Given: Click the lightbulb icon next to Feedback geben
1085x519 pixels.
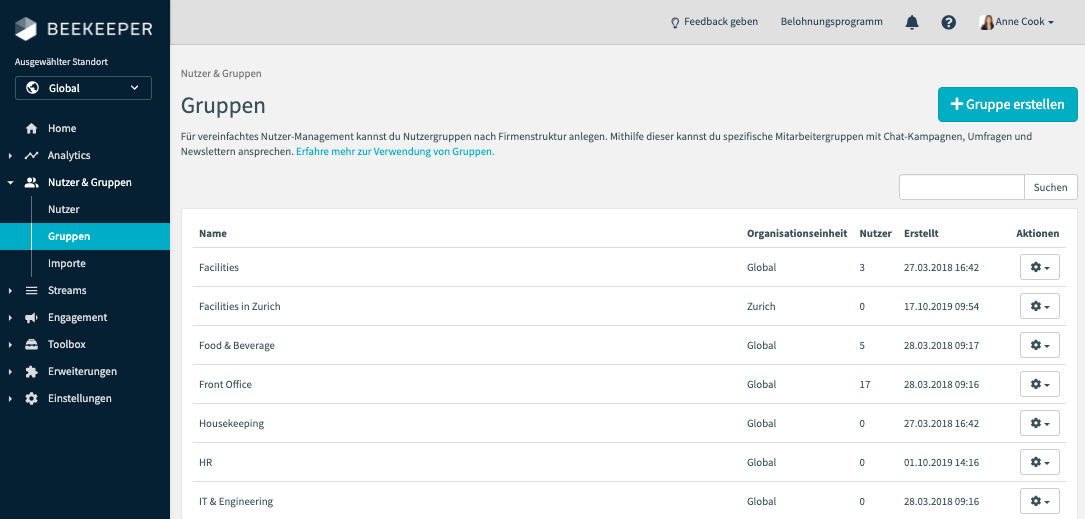Looking at the screenshot, I should (675, 22).
